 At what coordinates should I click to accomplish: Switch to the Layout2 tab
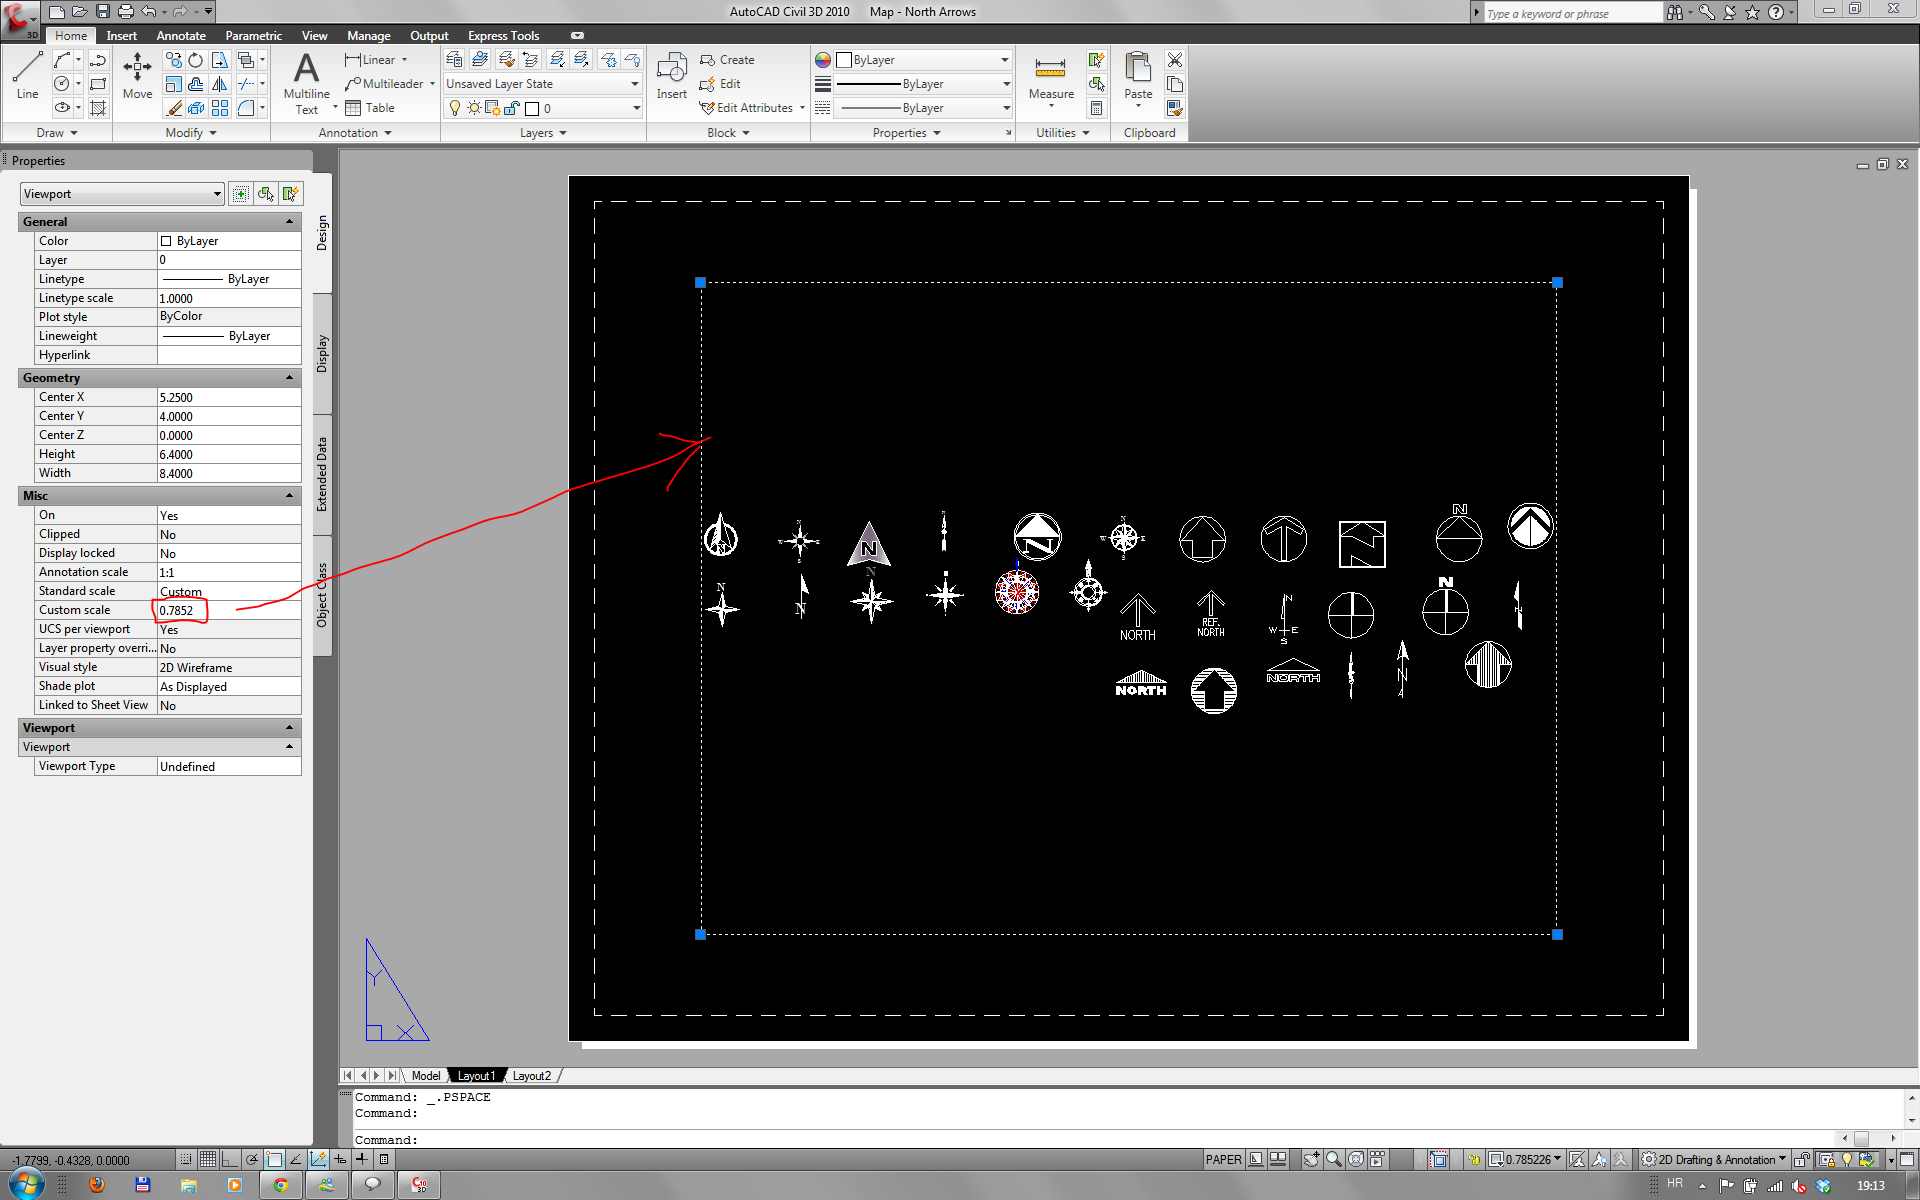click(531, 1076)
